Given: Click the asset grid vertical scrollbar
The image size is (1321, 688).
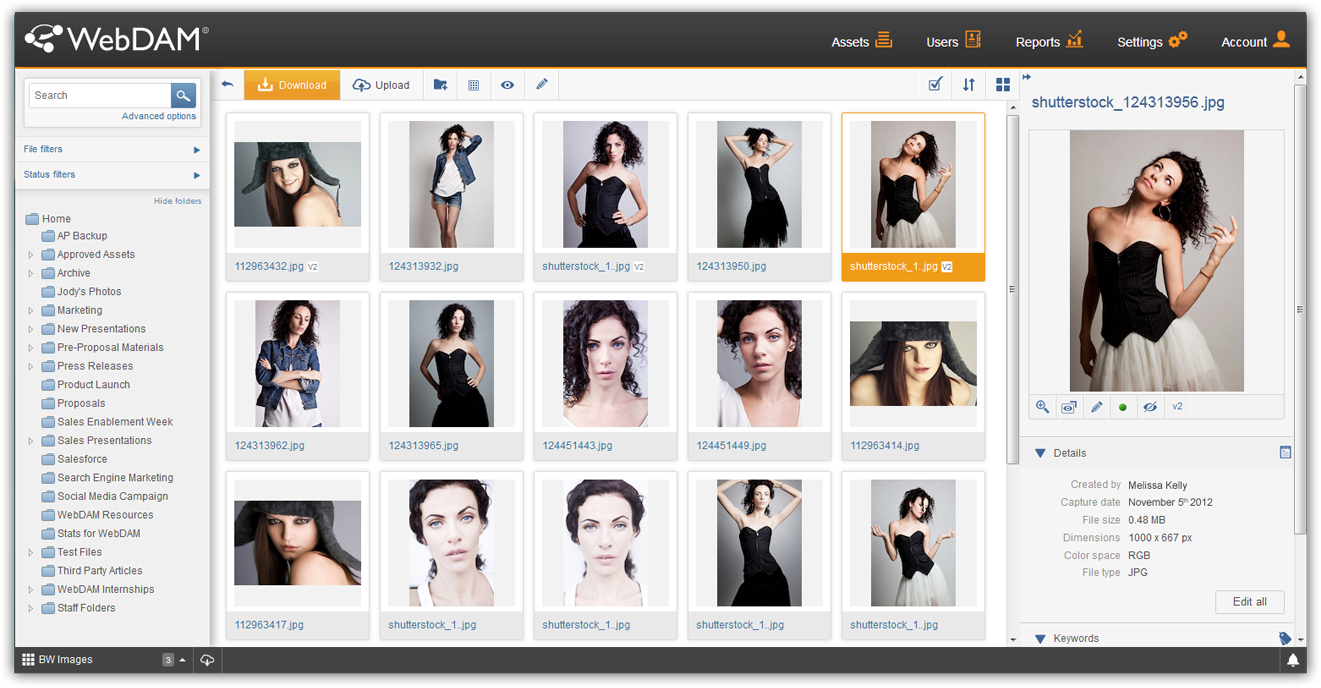Looking at the screenshot, I should coord(1012,289).
